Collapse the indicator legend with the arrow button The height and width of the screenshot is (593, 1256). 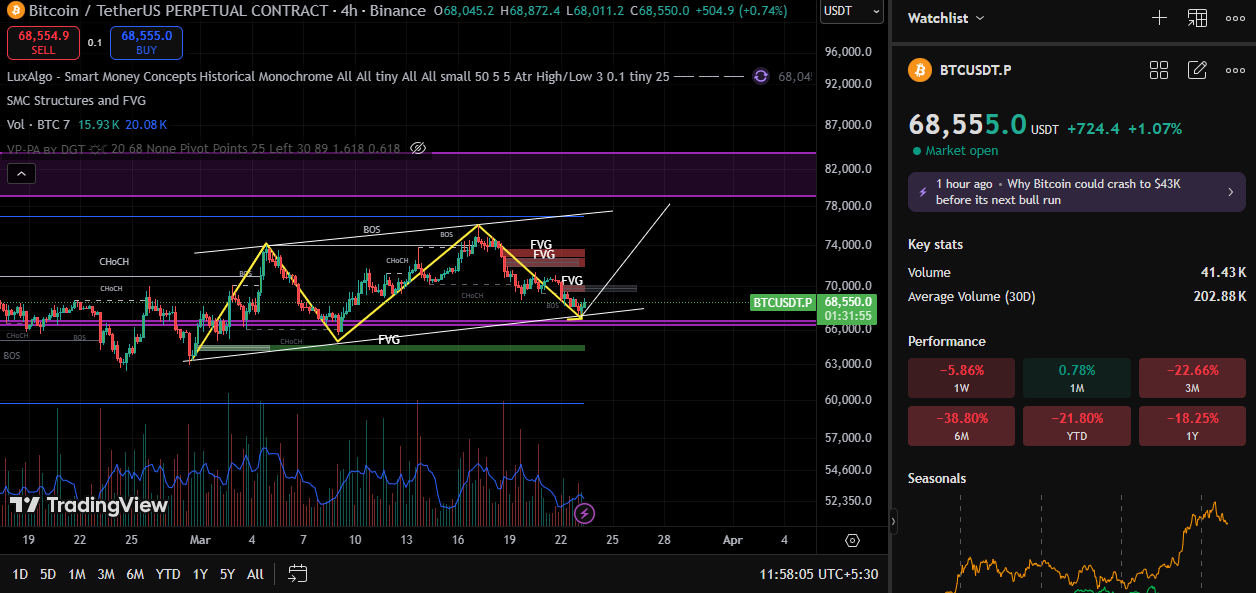pyautogui.click(x=22, y=174)
